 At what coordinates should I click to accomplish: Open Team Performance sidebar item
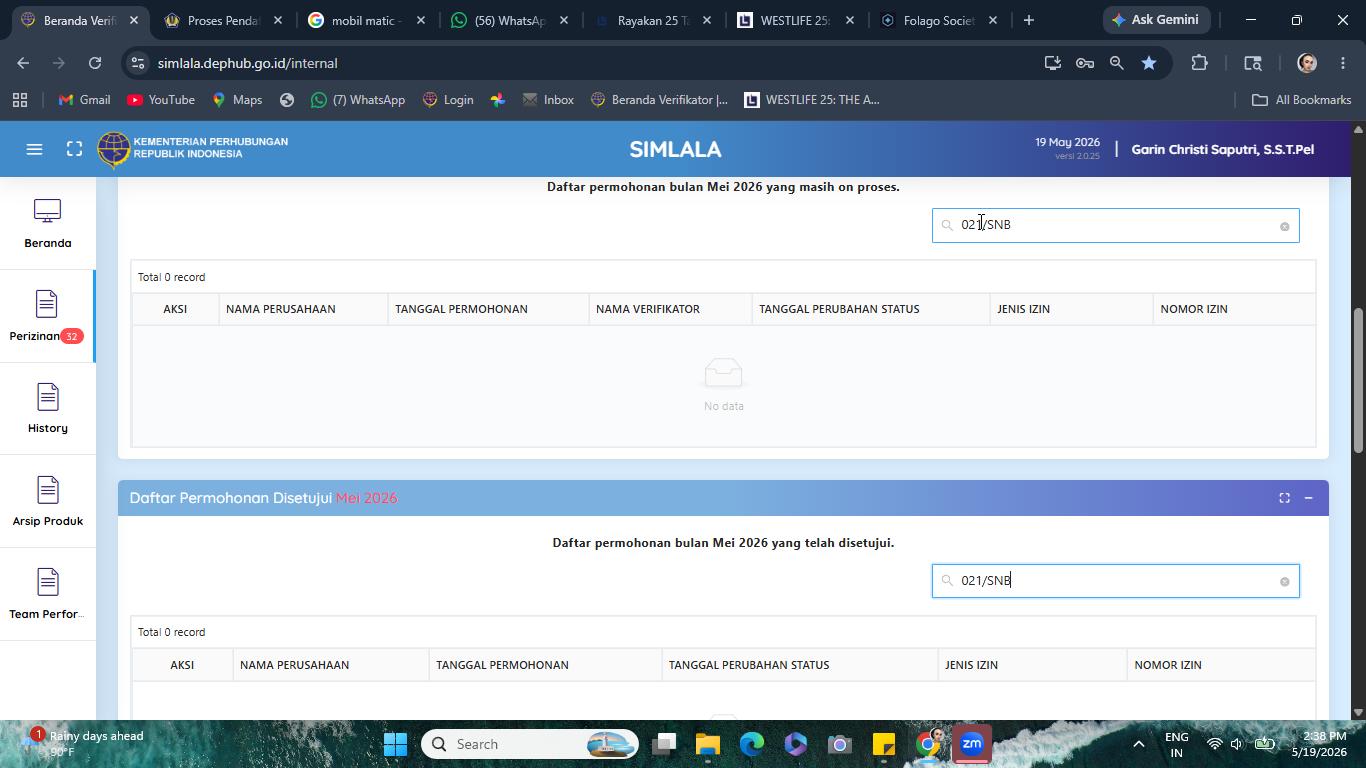tap(47, 596)
